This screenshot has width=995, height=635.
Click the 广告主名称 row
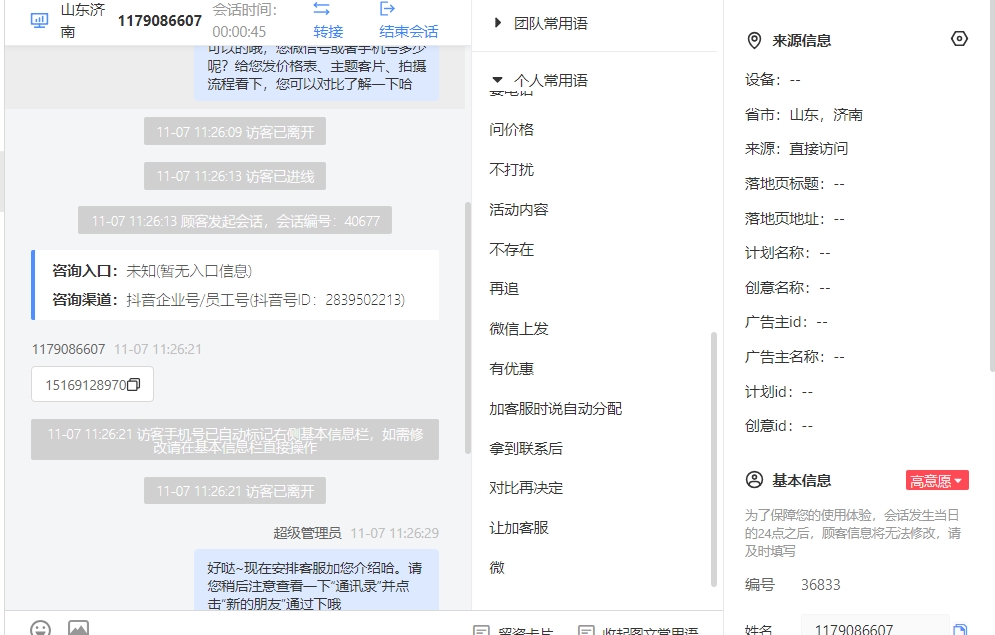794,357
